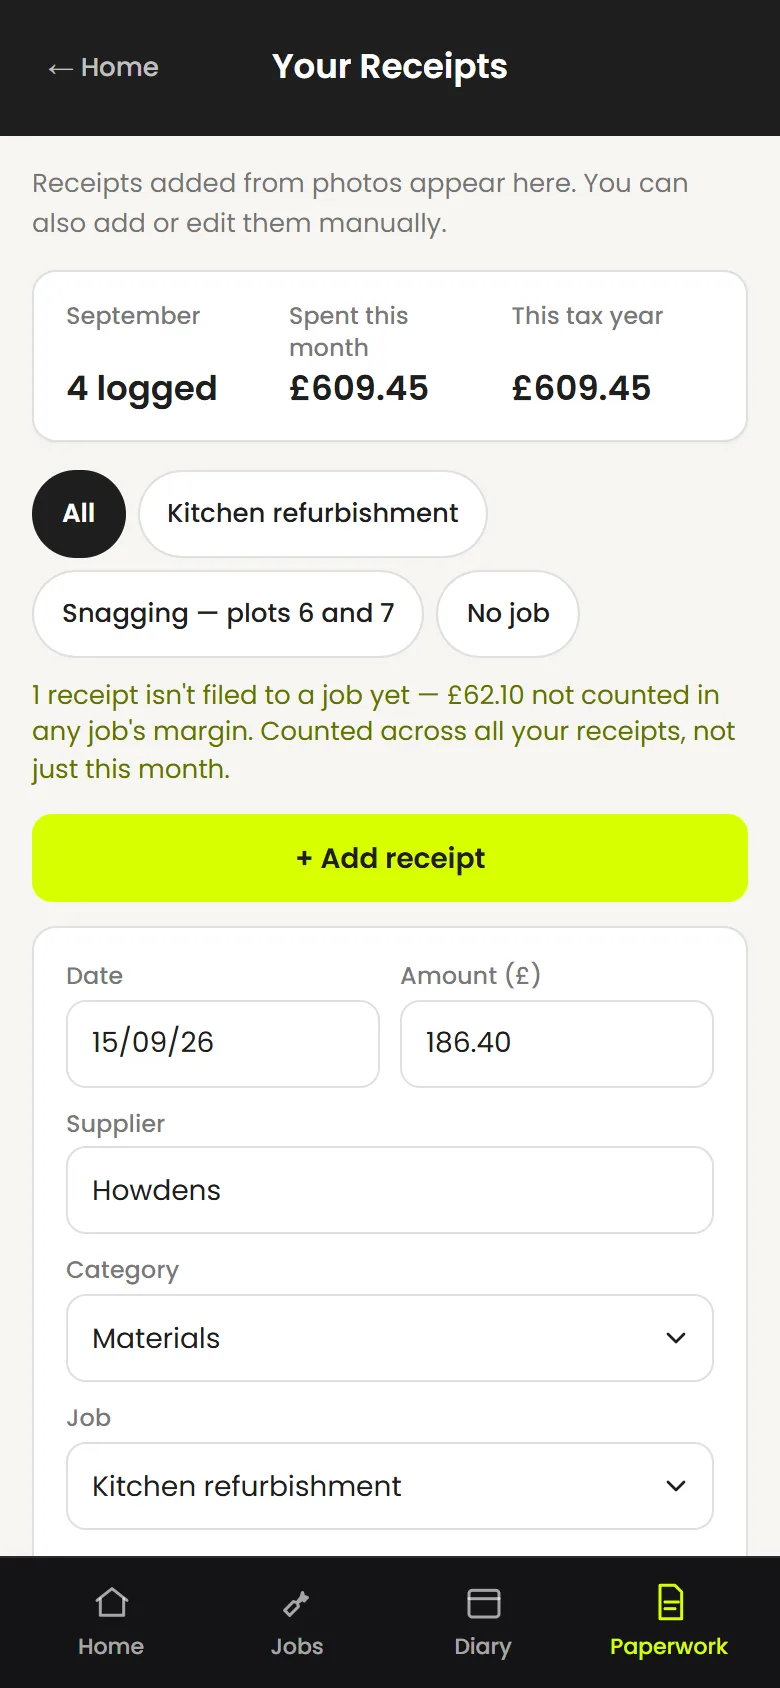Screen dimensions: 780x1688
Task: Select the All filter chip
Action: [79, 513]
